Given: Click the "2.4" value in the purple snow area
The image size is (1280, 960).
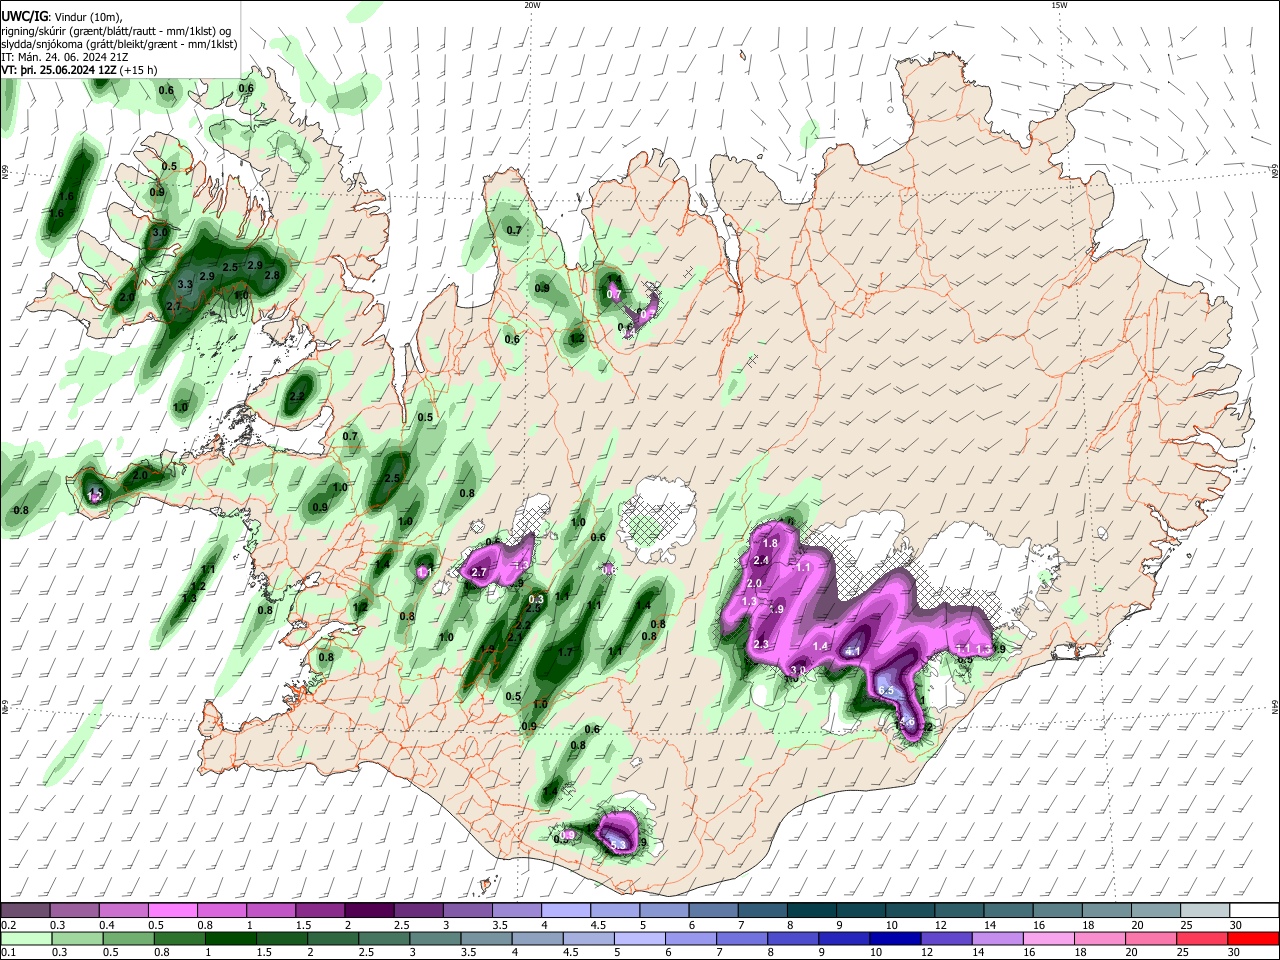Looking at the screenshot, I should point(761,561).
